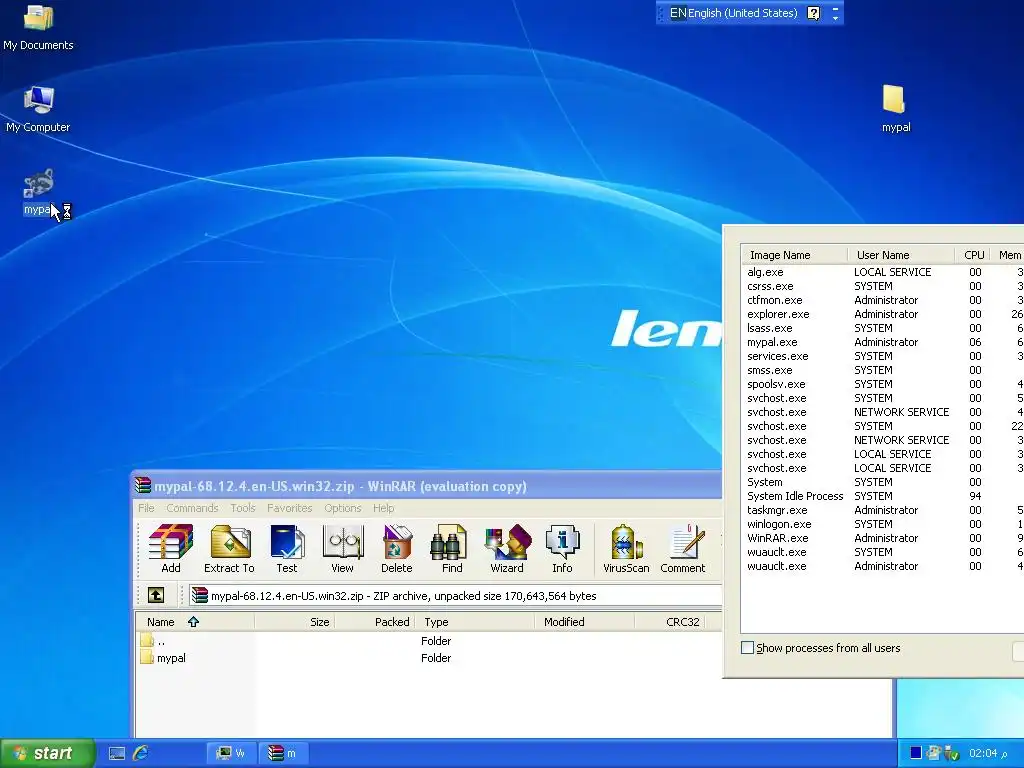Screen dimensions: 1024x768
Task: Sort by User Name column in Task Manager
Action: click(901, 255)
